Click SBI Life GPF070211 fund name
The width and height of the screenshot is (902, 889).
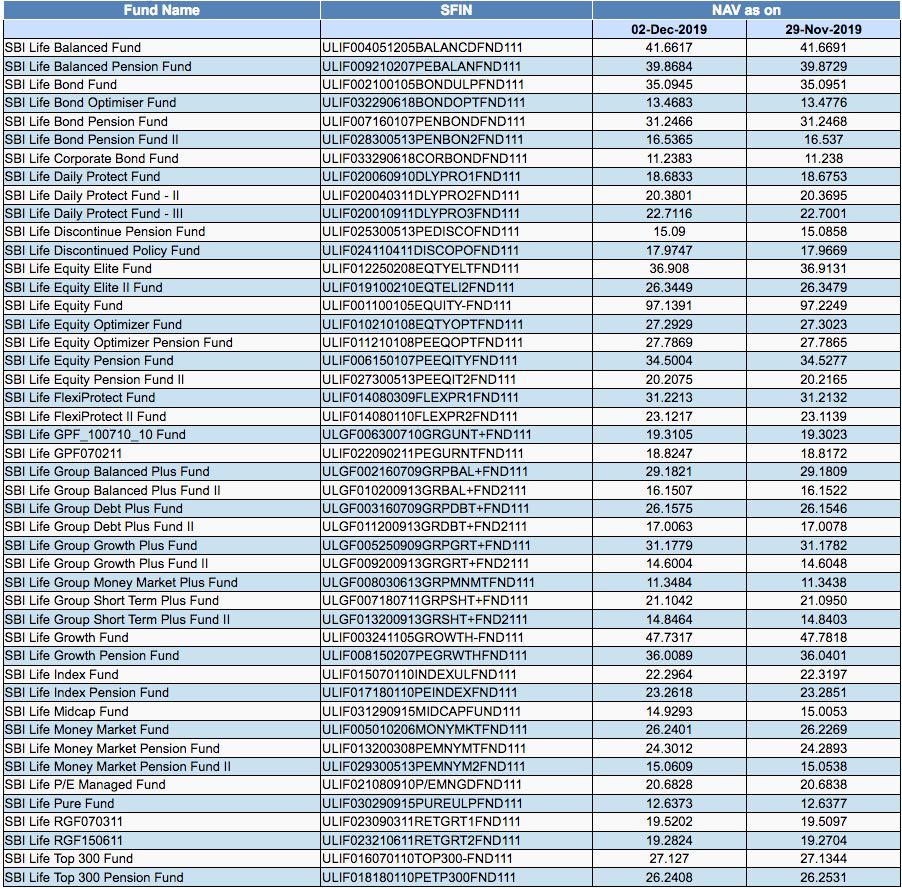point(63,453)
